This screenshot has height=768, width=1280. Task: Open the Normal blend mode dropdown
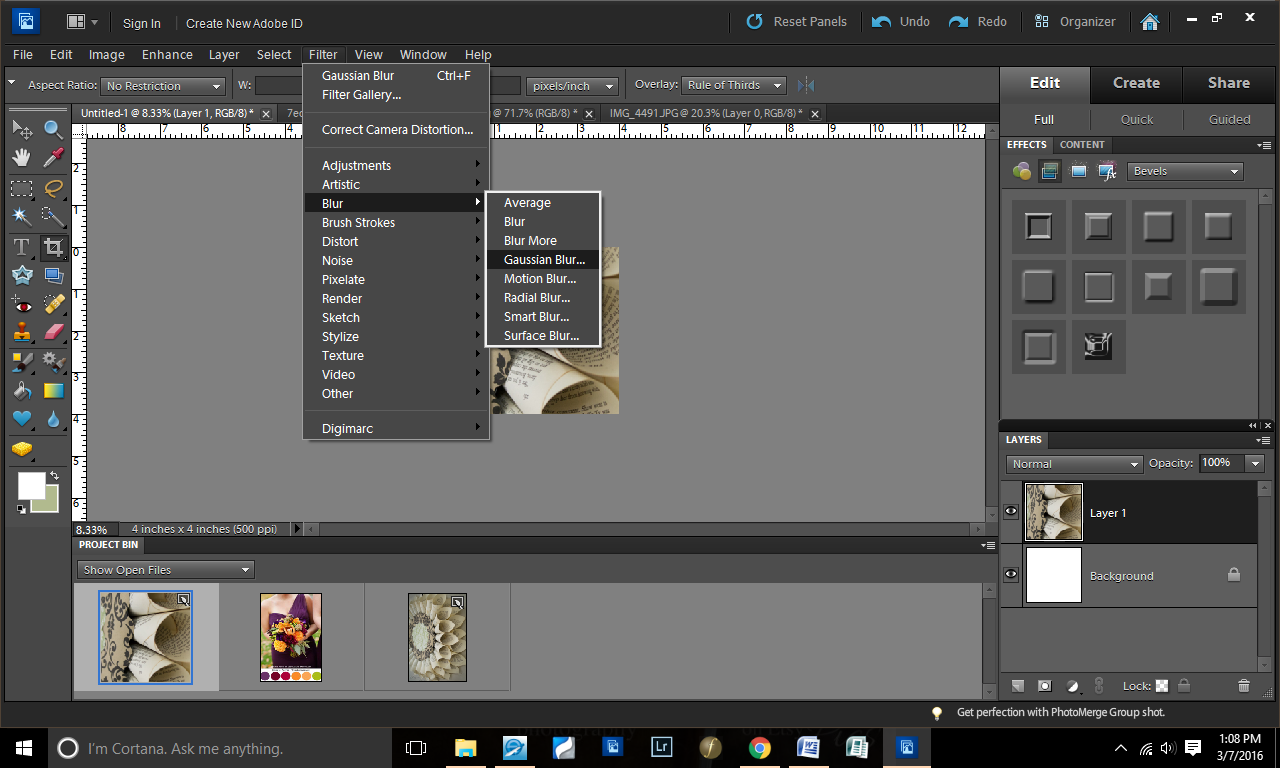pyautogui.click(x=1074, y=464)
